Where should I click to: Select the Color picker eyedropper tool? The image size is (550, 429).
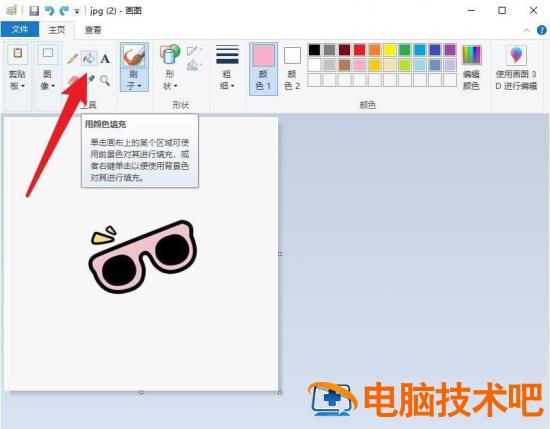click(90, 79)
